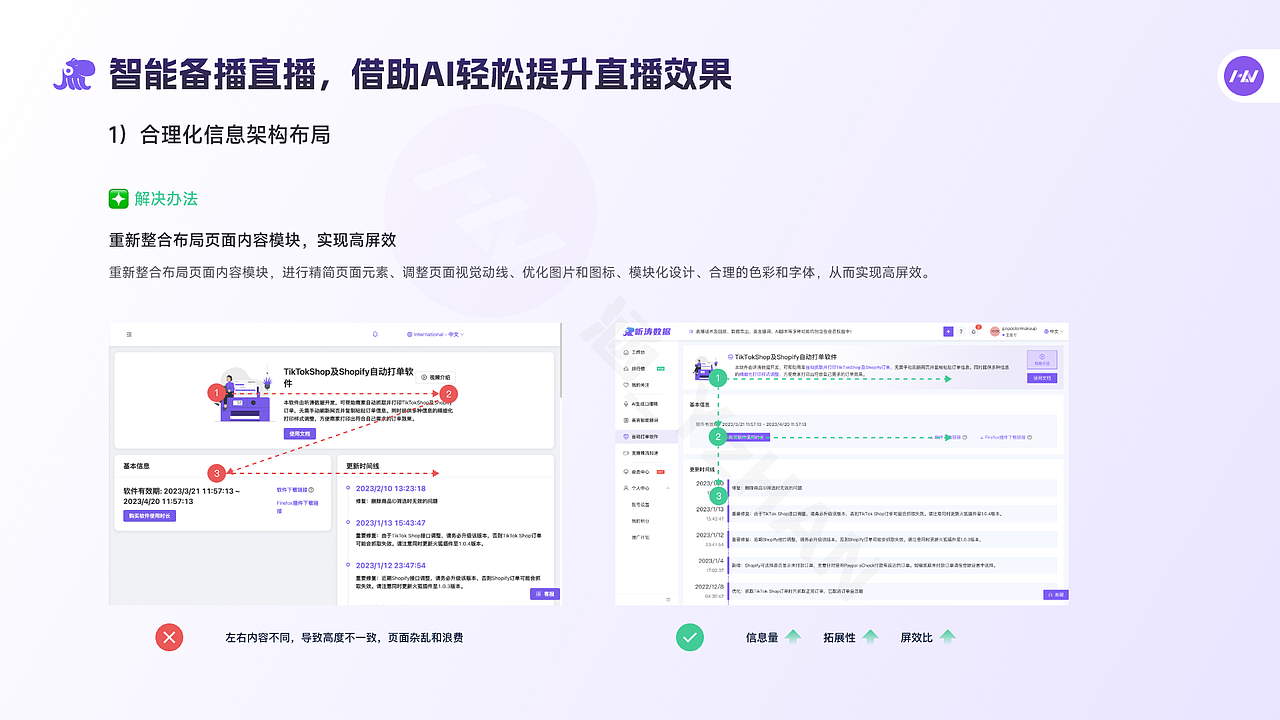Click 购买软件使用时长 button in right screenshot

point(747,437)
